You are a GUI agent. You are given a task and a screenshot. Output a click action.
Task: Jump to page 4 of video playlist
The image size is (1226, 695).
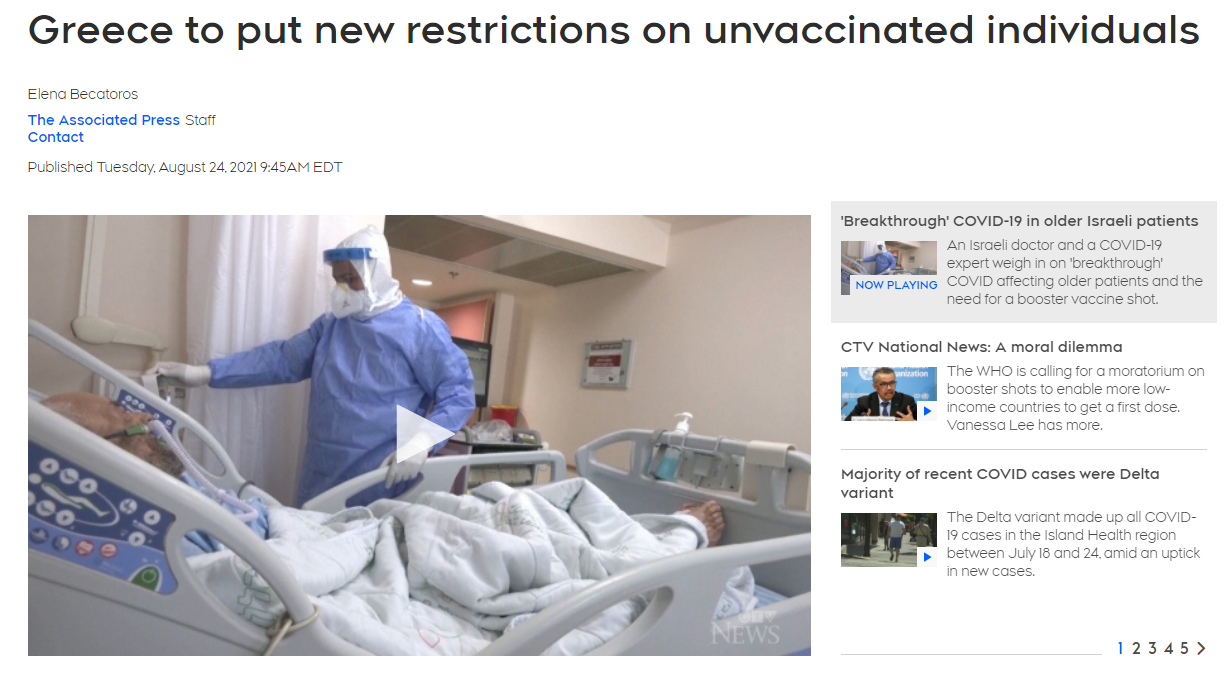pos(1168,648)
